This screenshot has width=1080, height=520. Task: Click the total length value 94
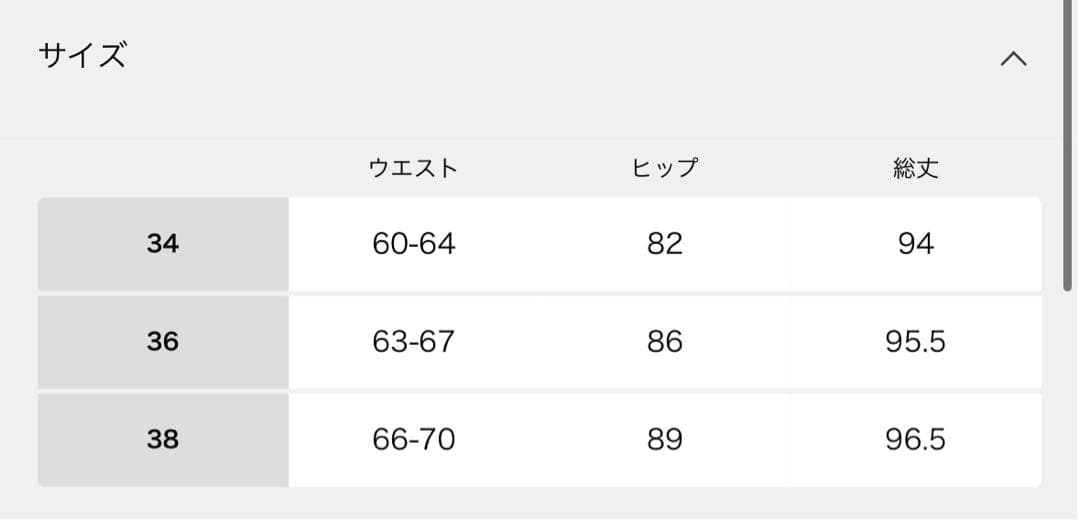pyautogui.click(x=915, y=244)
